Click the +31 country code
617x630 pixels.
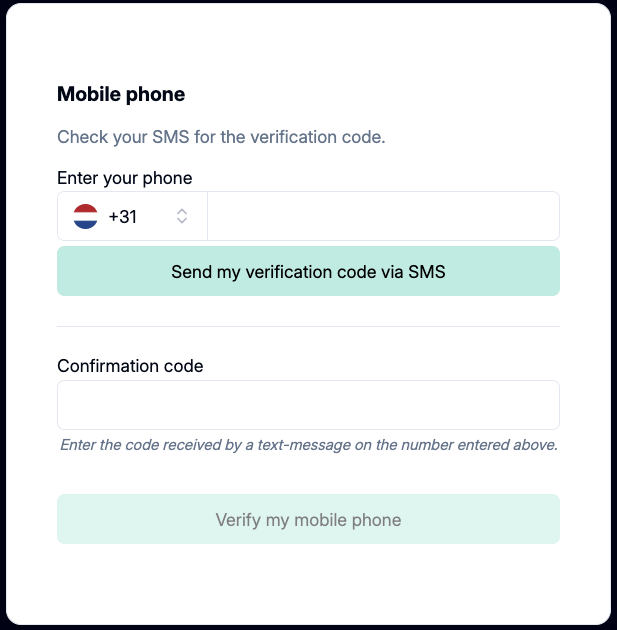tap(122, 216)
